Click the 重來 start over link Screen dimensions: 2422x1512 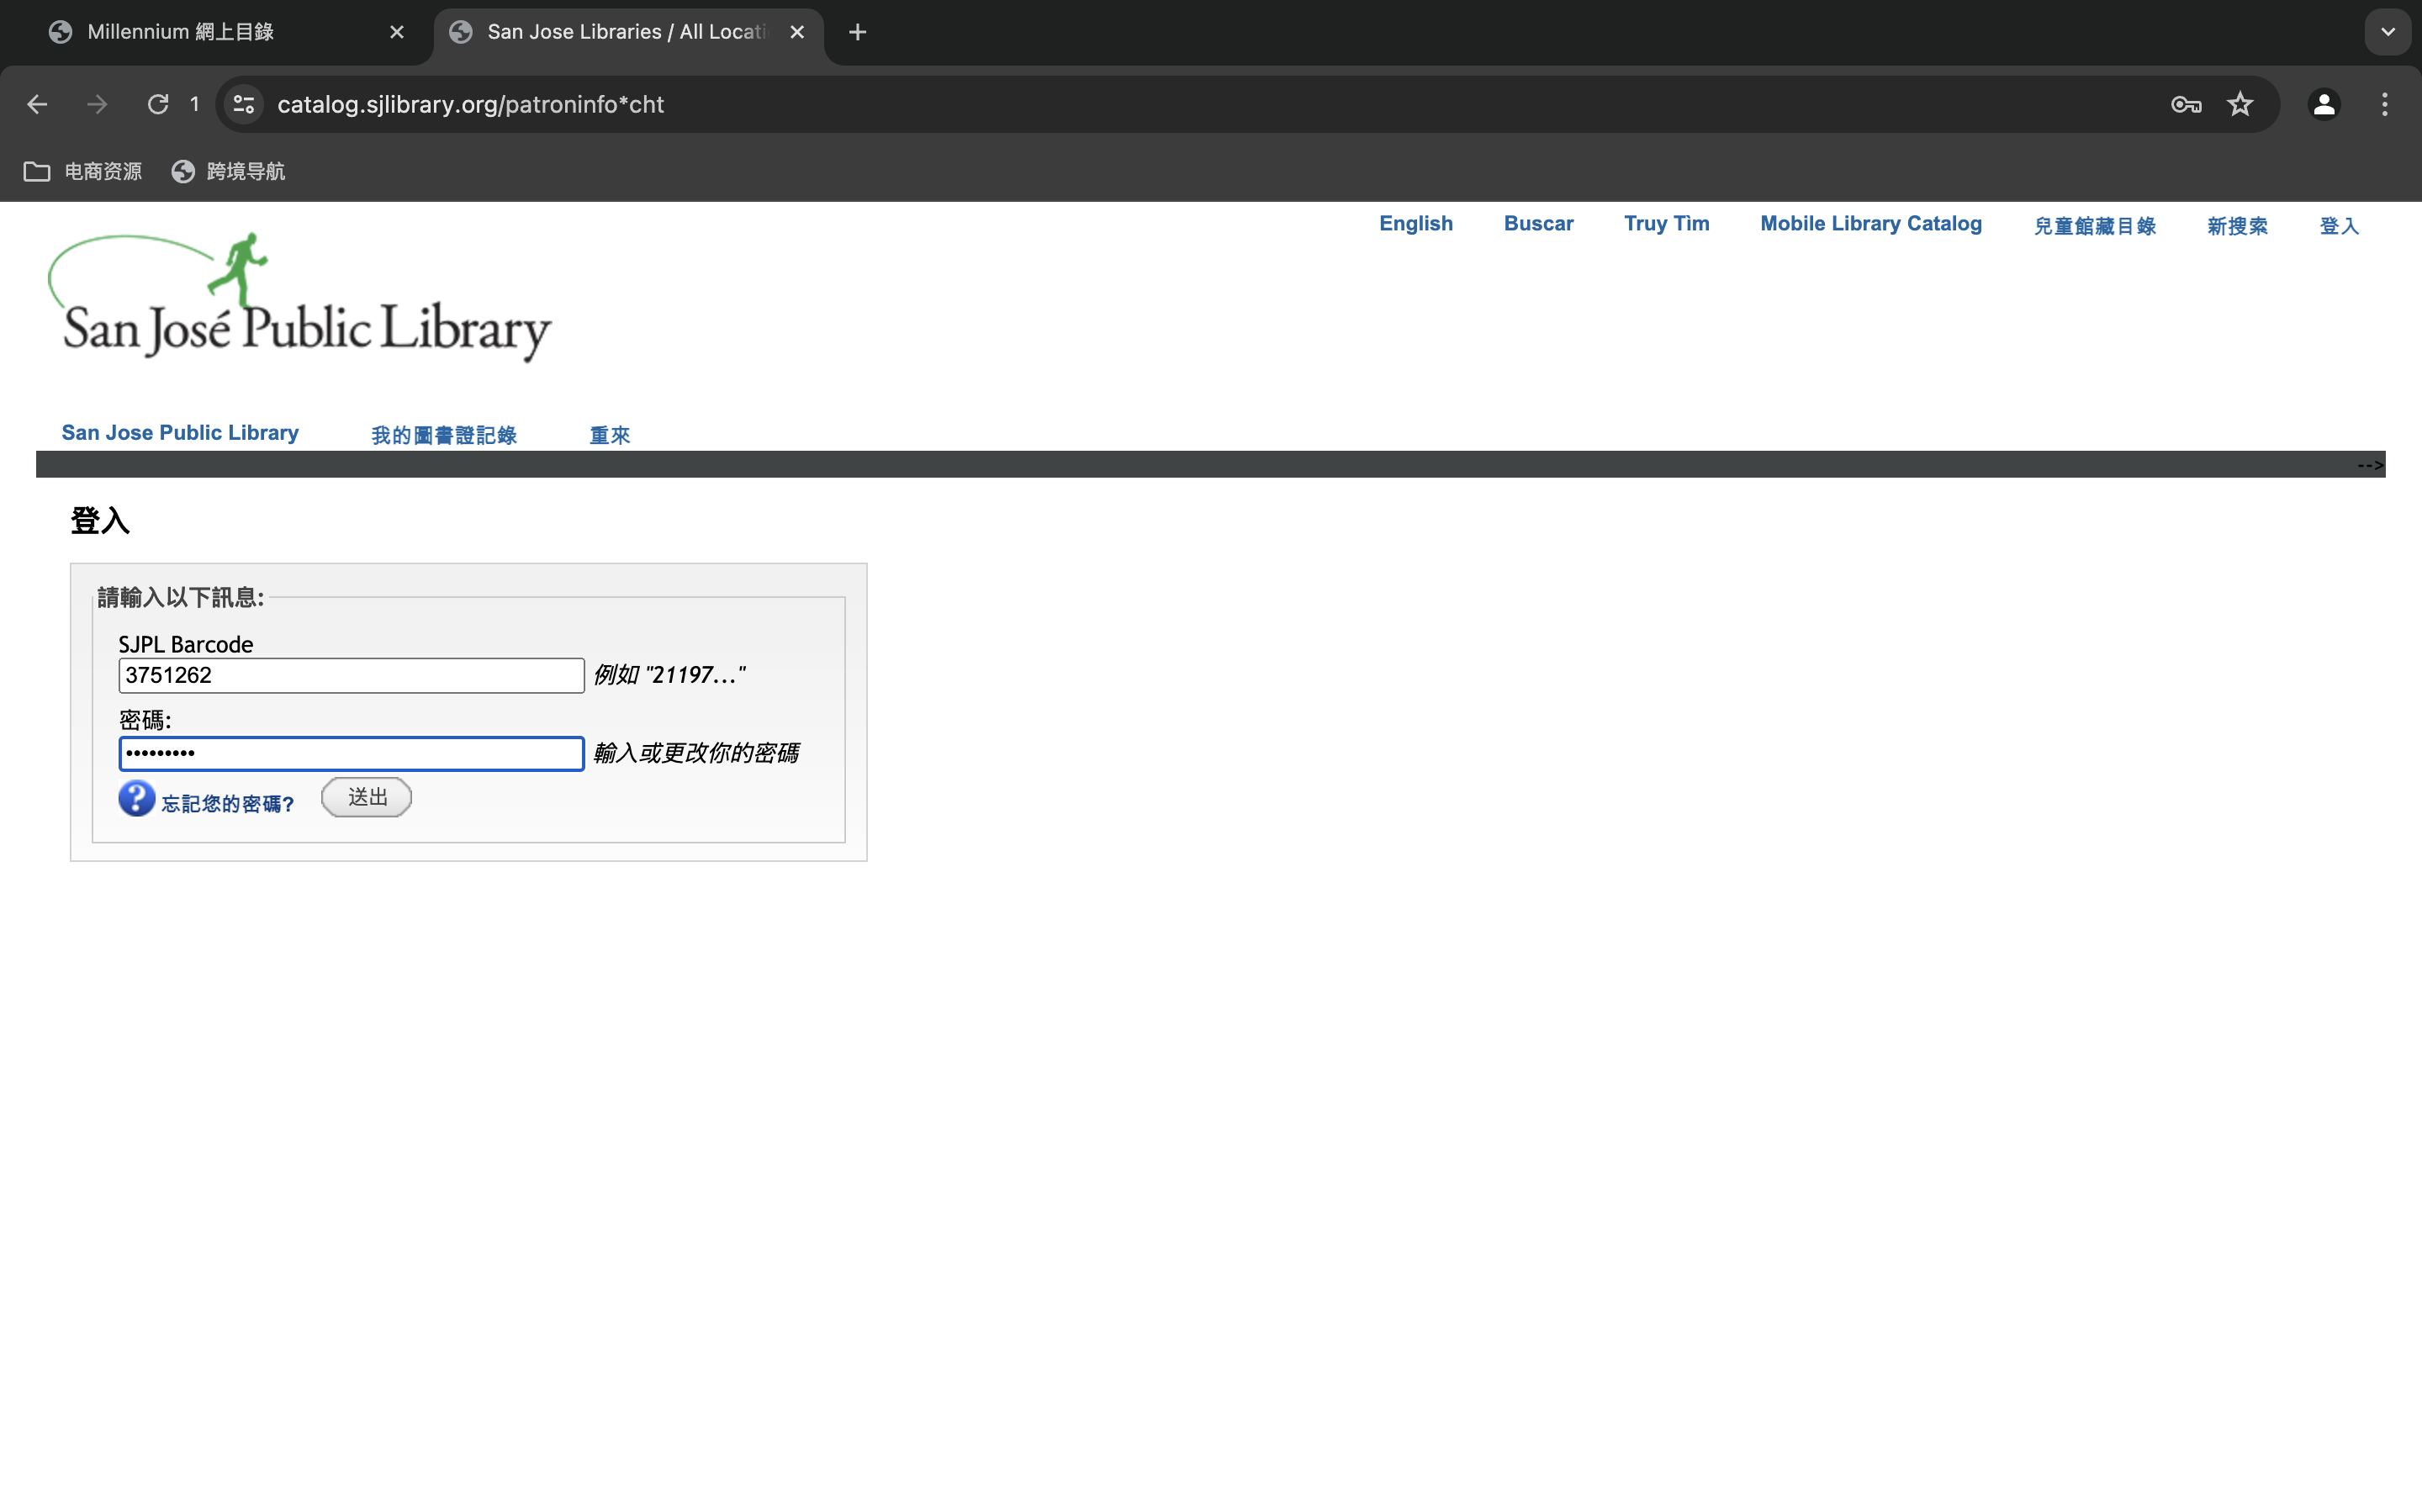pyautogui.click(x=609, y=435)
